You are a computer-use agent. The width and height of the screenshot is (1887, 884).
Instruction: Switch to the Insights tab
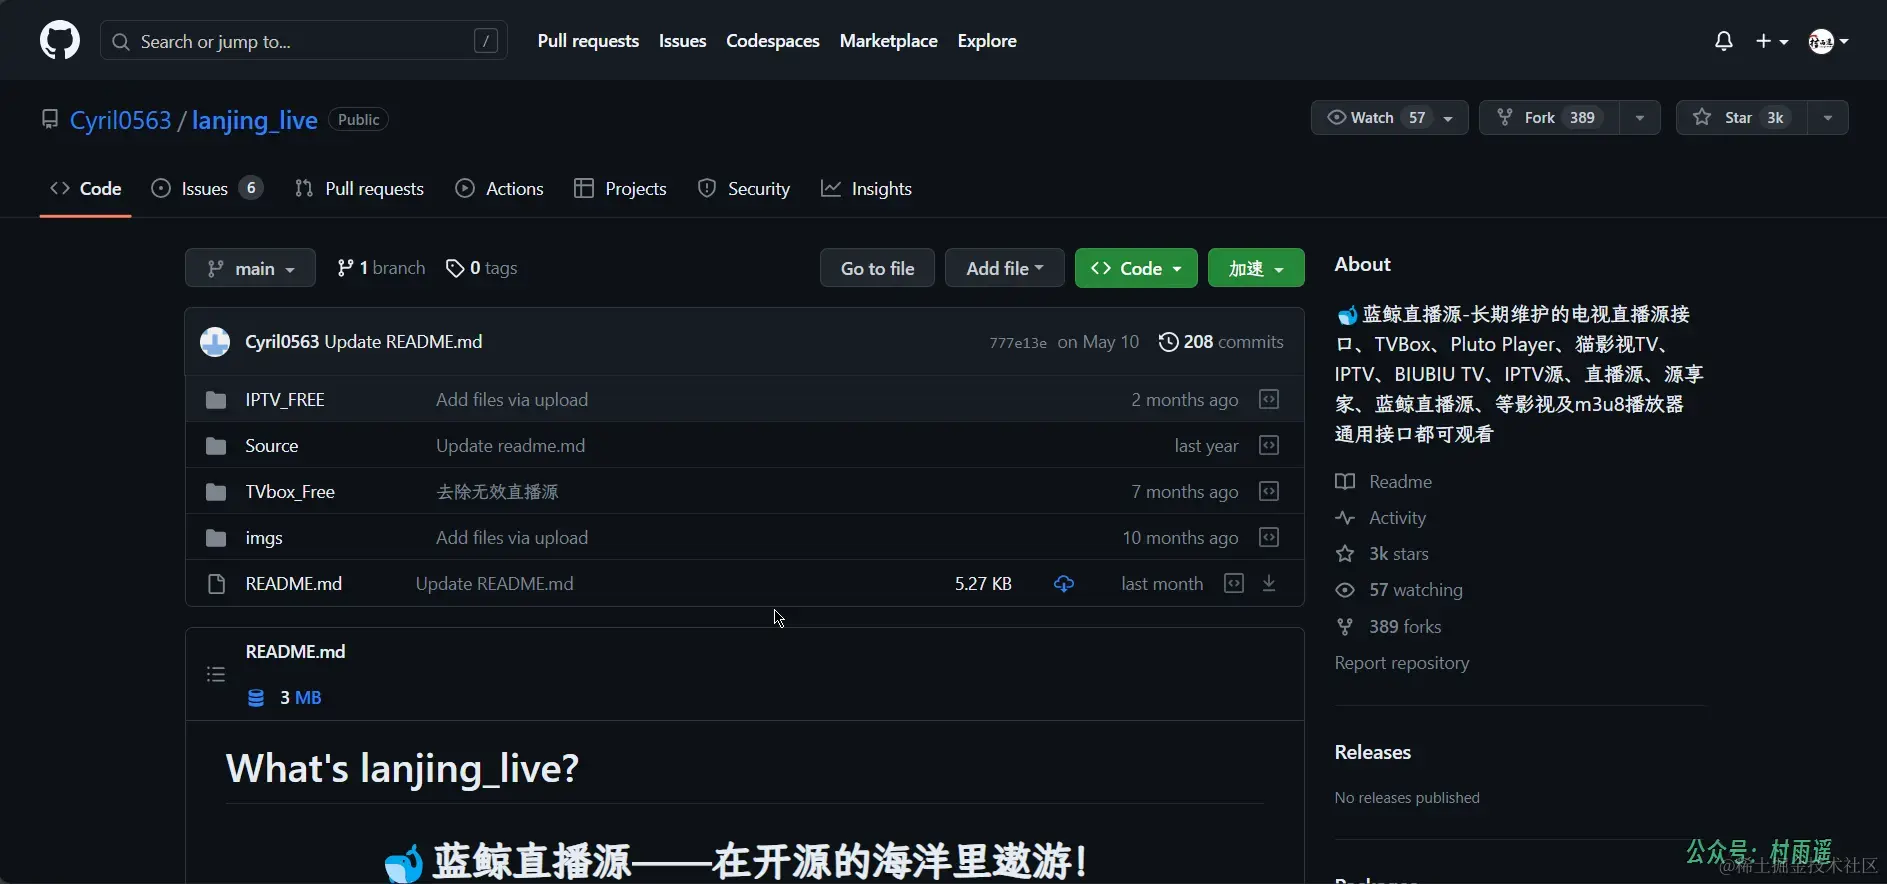click(x=866, y=189)
